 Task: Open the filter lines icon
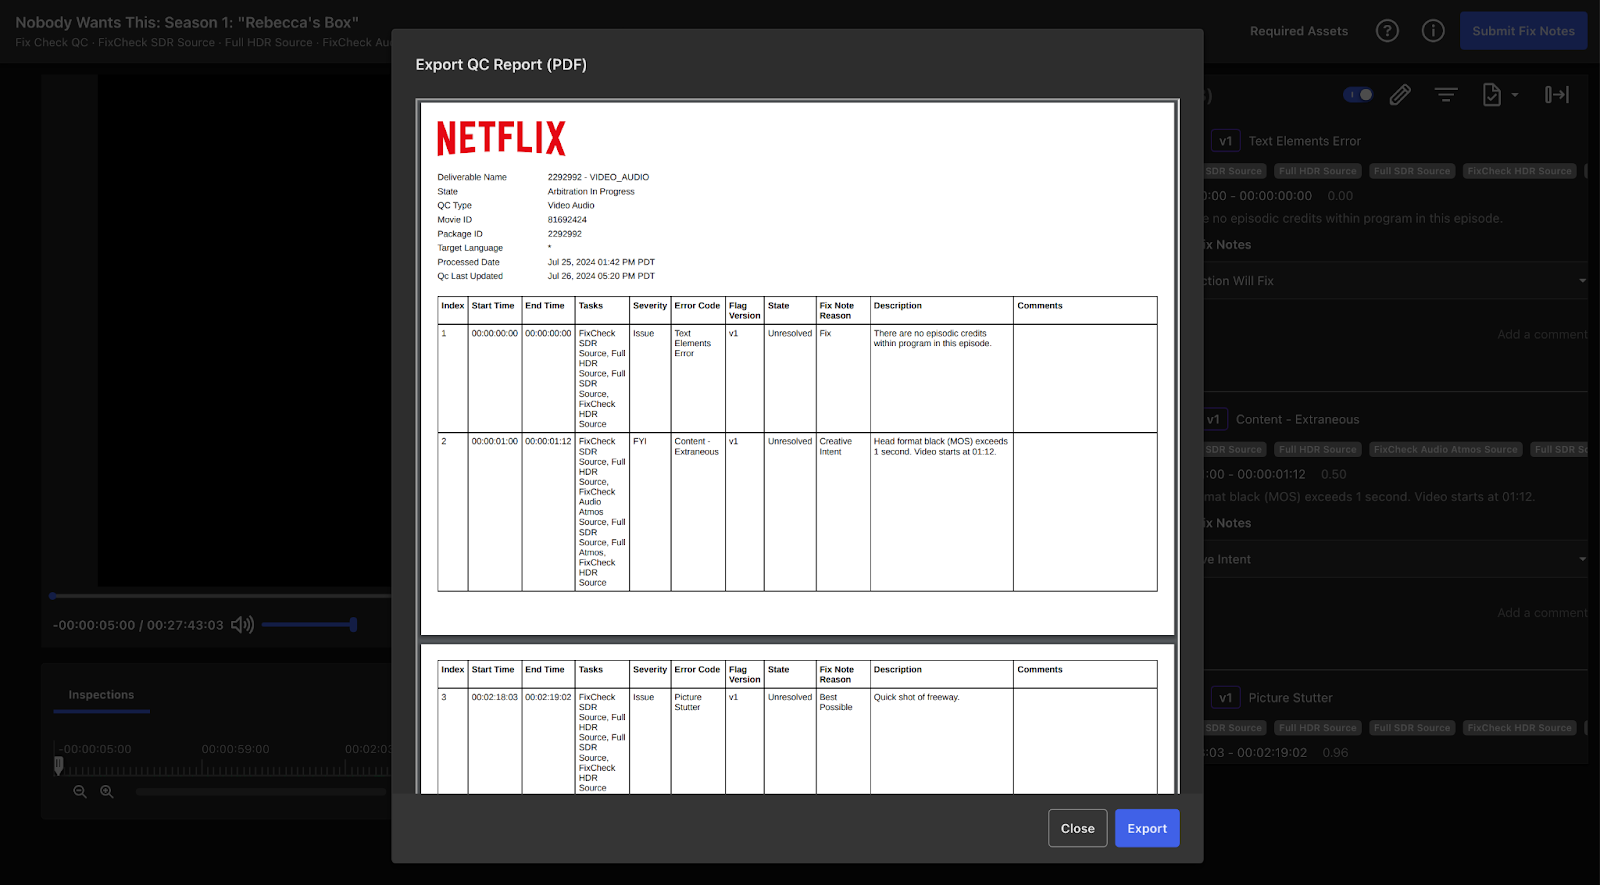(1446, 95)
